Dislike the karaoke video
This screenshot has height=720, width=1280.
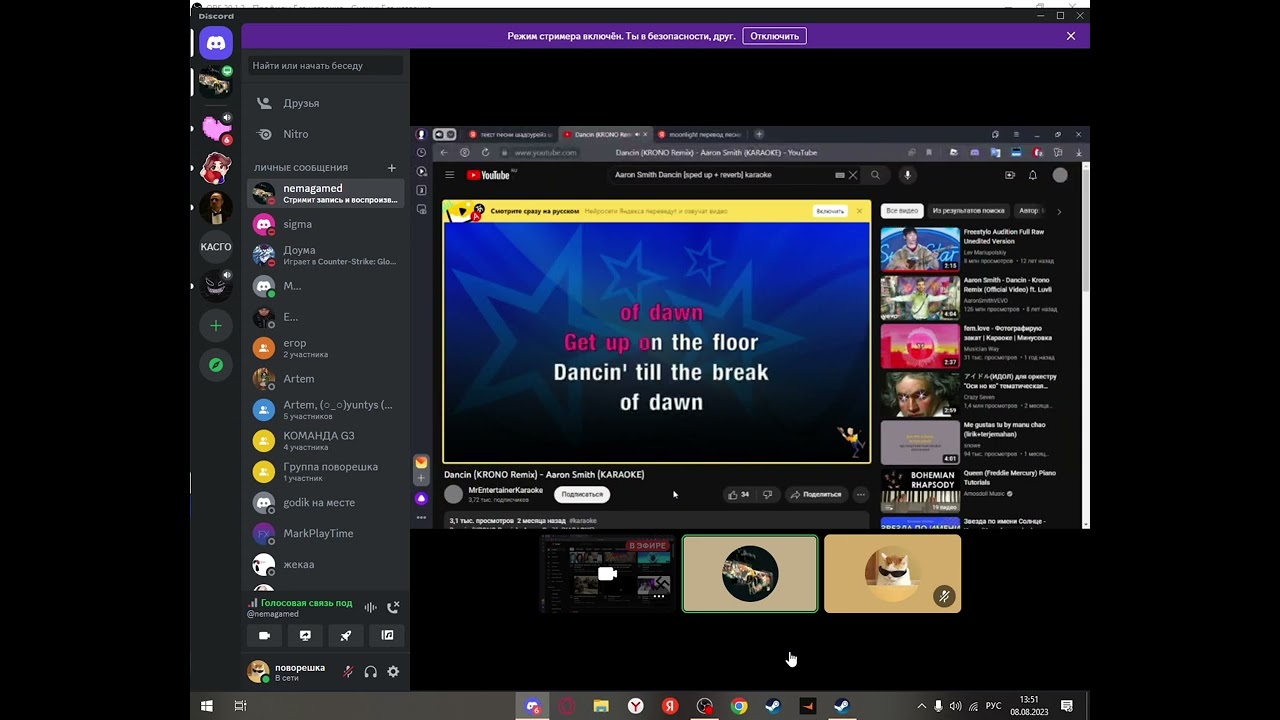pos(767,494)
